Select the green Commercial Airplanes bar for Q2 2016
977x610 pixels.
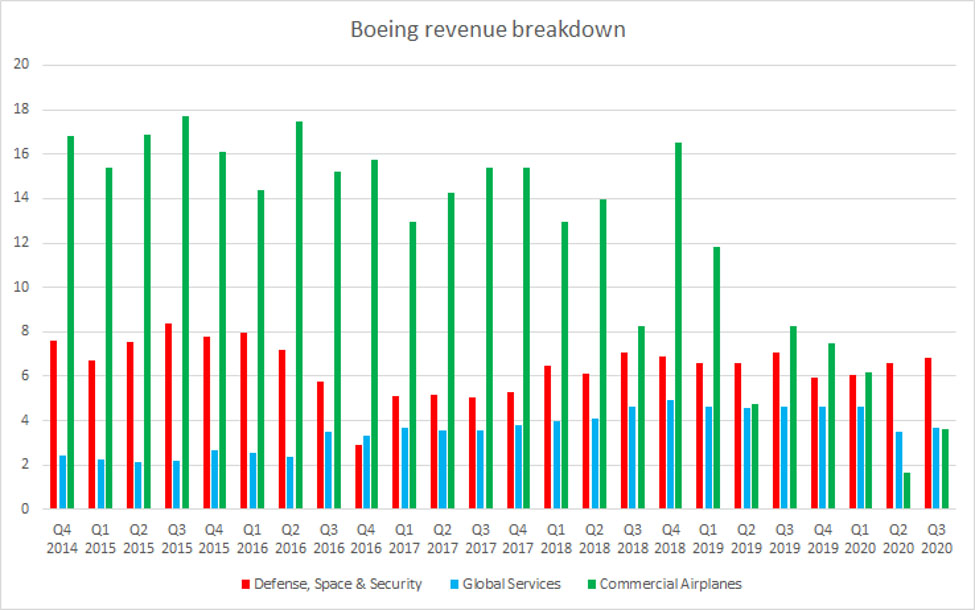(x=299, y=315)
